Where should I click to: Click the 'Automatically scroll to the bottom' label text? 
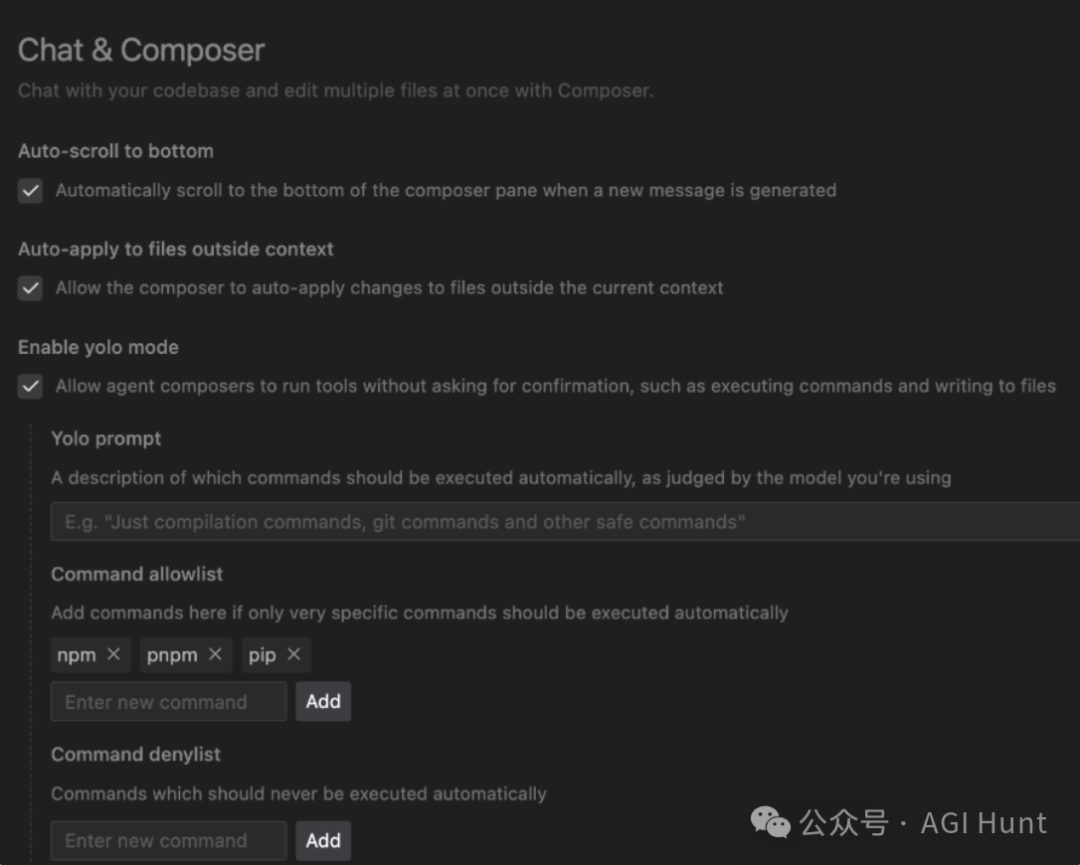pos(445,190)
